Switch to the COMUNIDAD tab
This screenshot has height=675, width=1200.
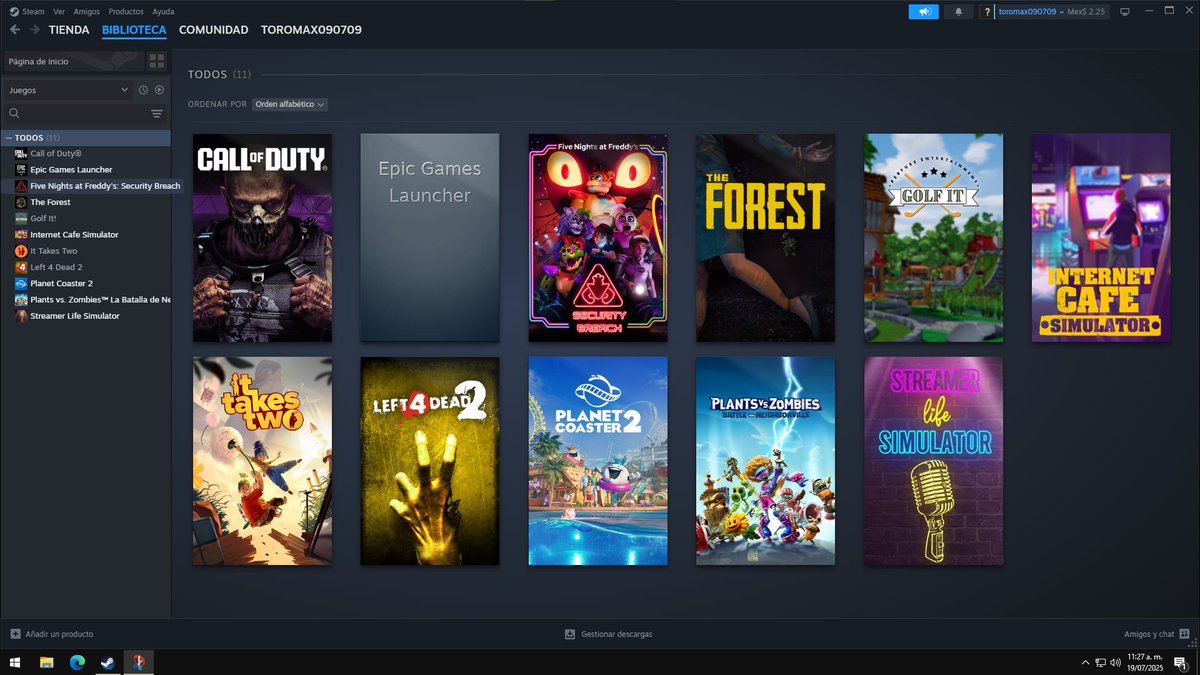pos(213,30)
